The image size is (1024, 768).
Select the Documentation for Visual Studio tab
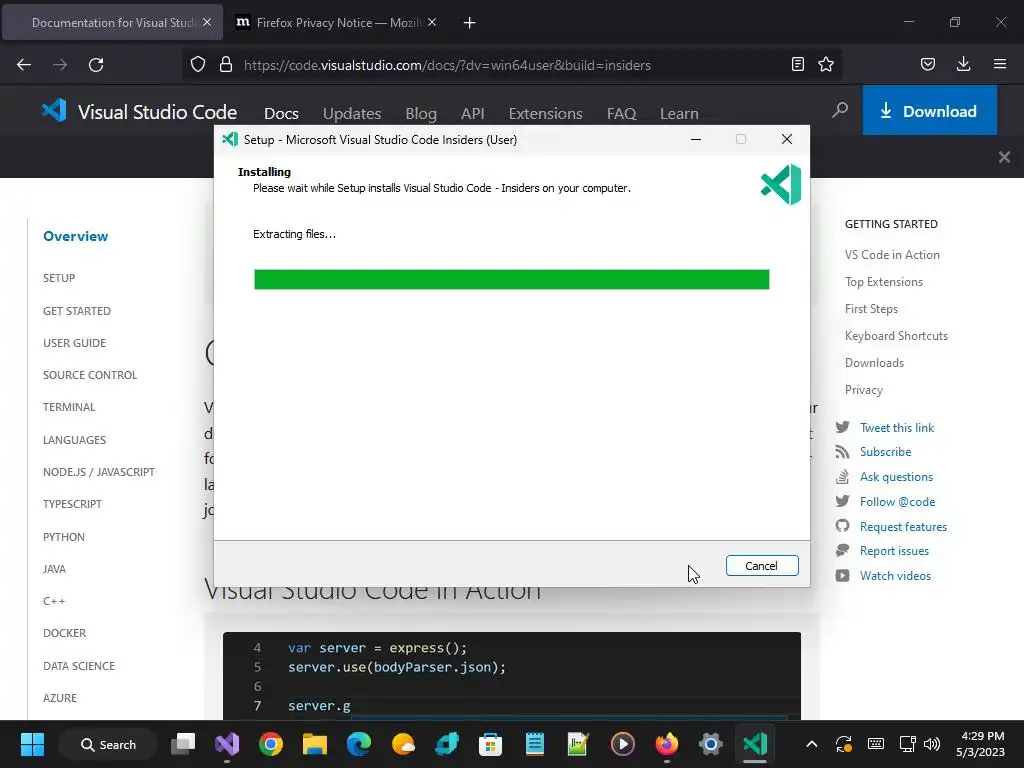click(112, 23)
